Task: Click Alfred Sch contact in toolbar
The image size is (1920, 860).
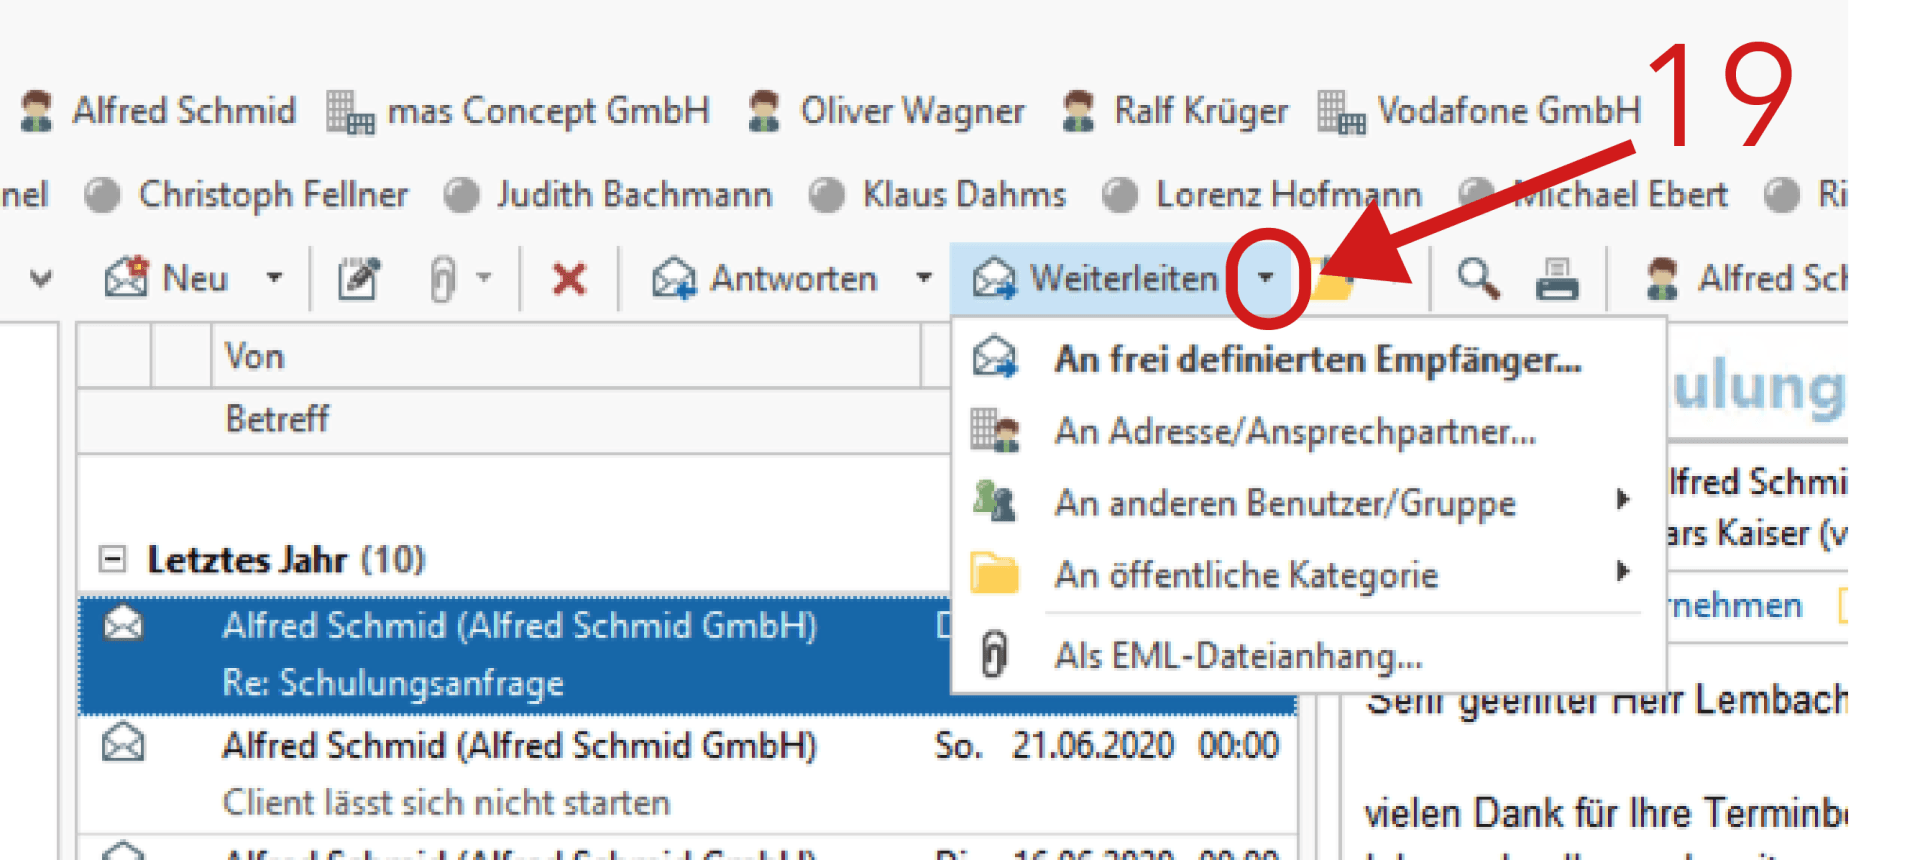Action: (x=1746, y=278)
